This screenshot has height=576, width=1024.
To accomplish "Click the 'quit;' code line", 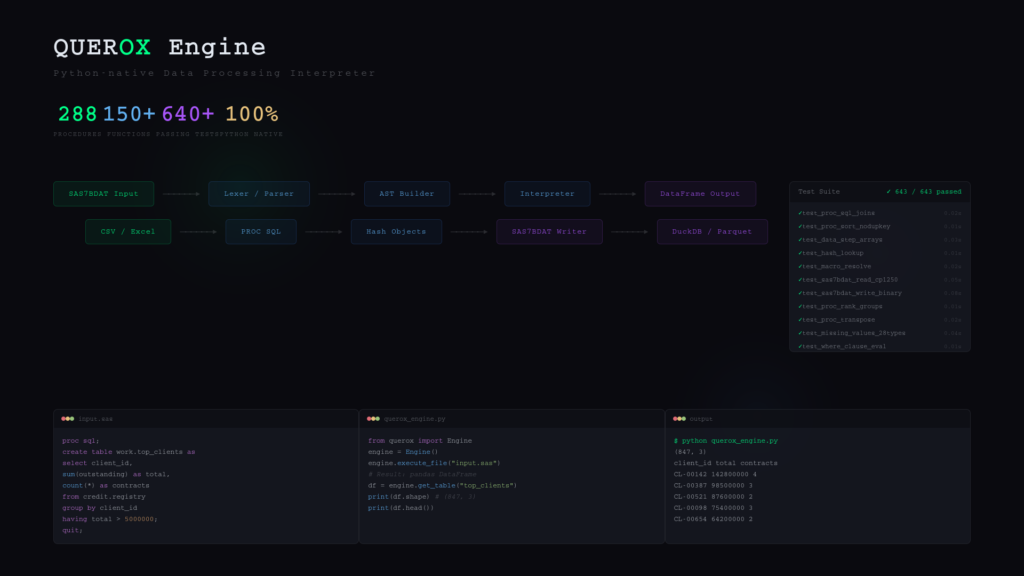I will point(72,530).
